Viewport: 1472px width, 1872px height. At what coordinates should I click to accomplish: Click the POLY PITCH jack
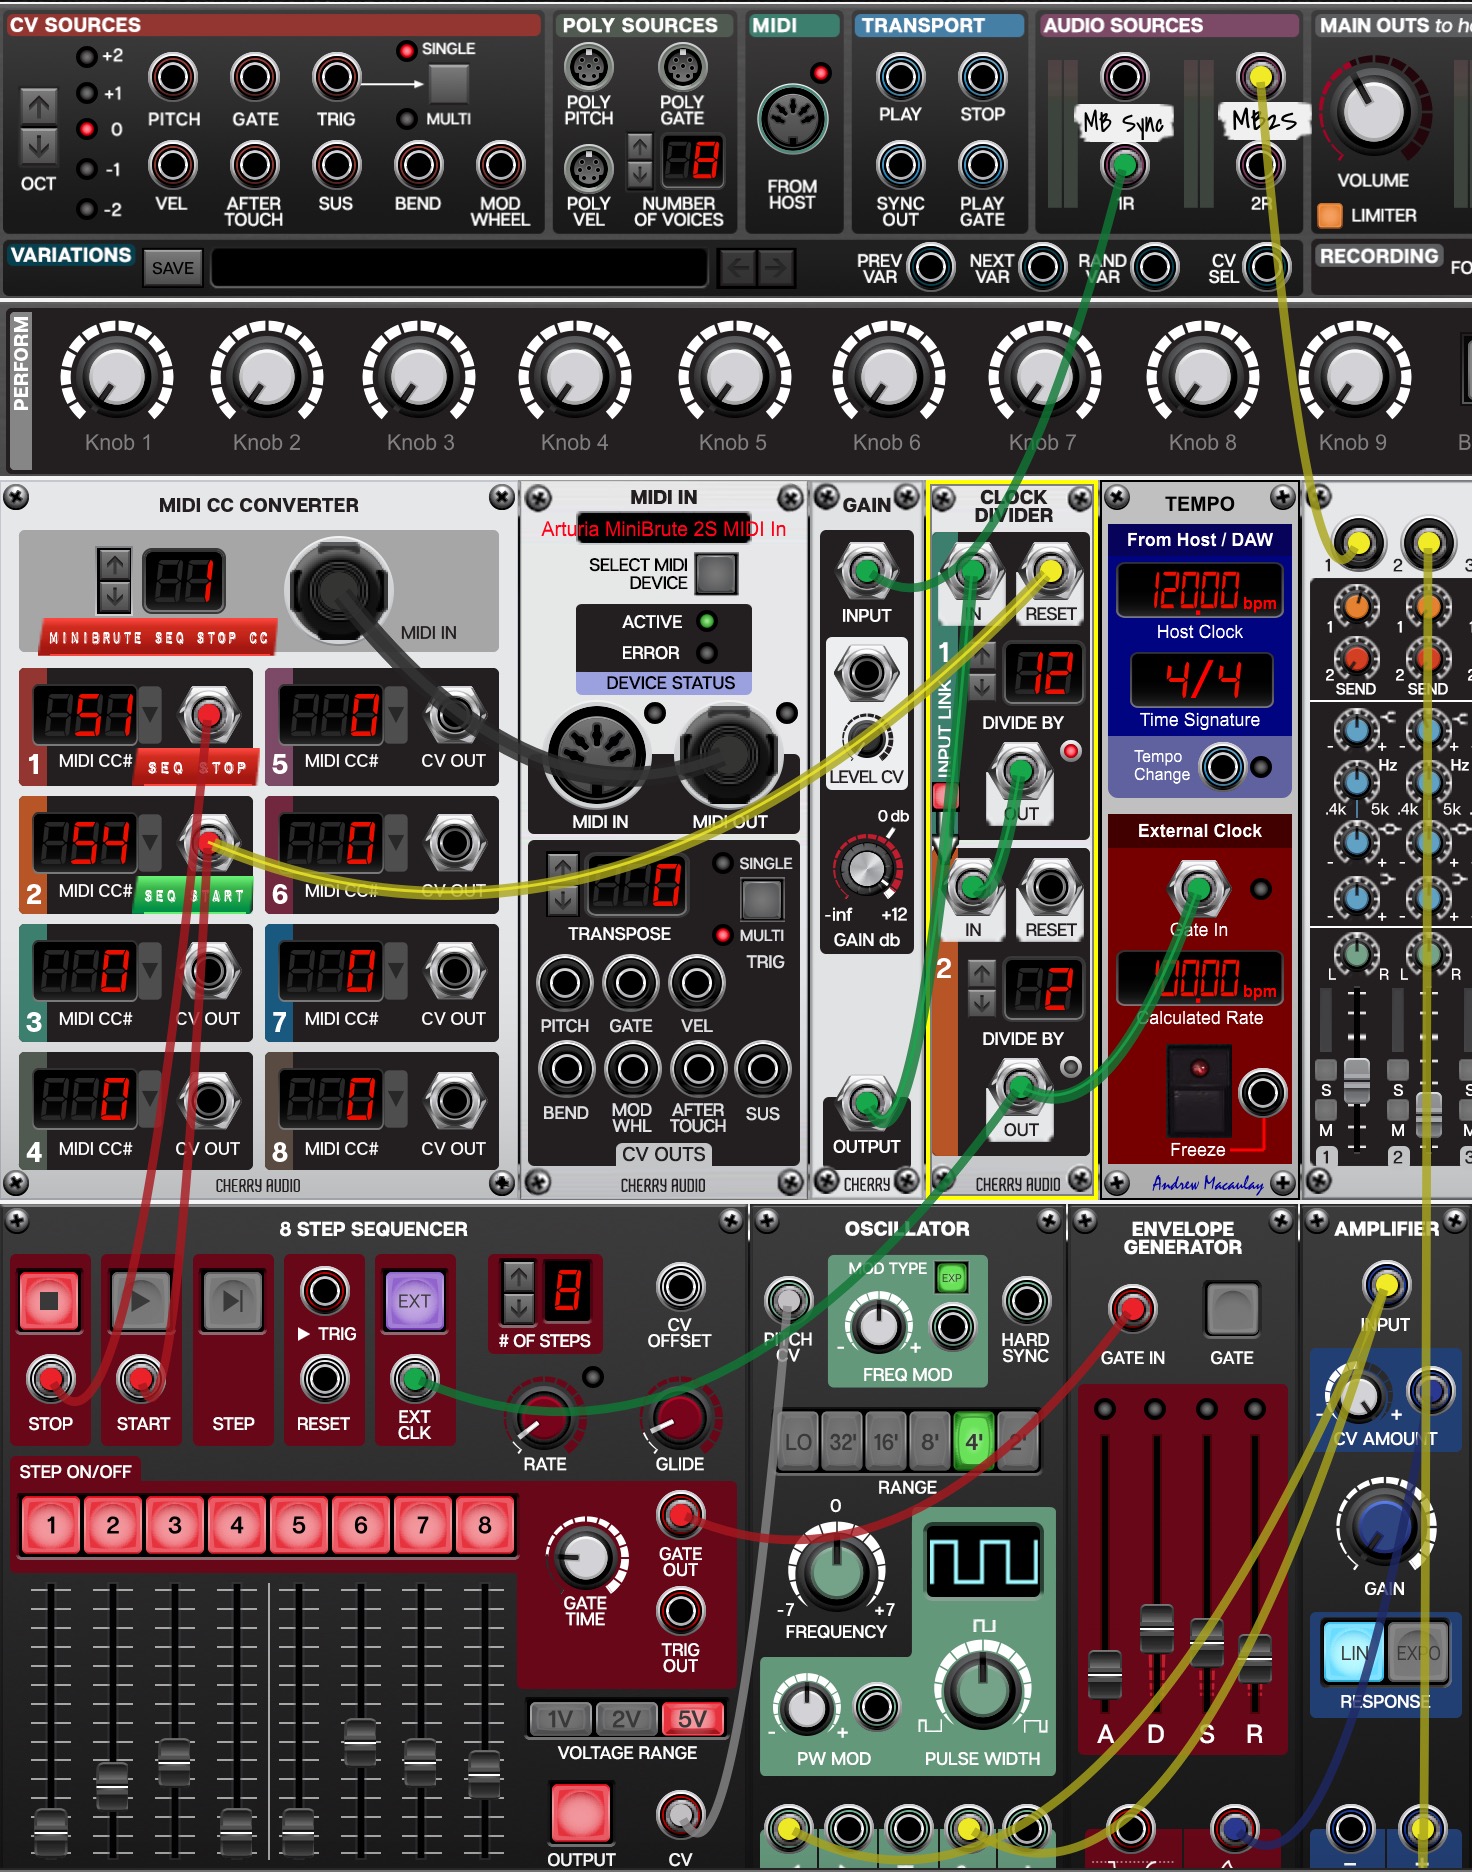tap(588, 68)
